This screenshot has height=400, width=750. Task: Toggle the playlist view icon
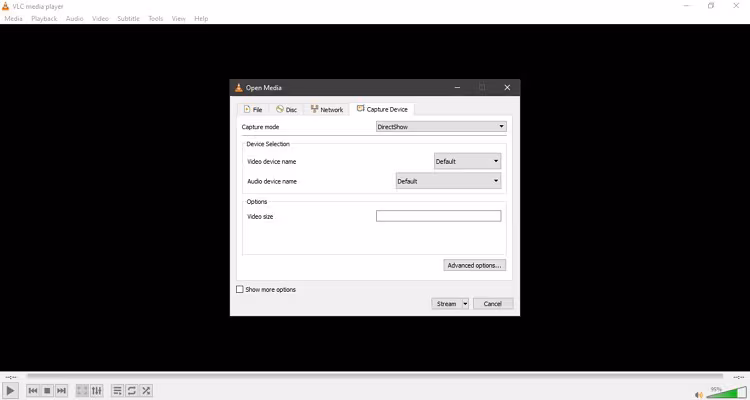(117, 390)
